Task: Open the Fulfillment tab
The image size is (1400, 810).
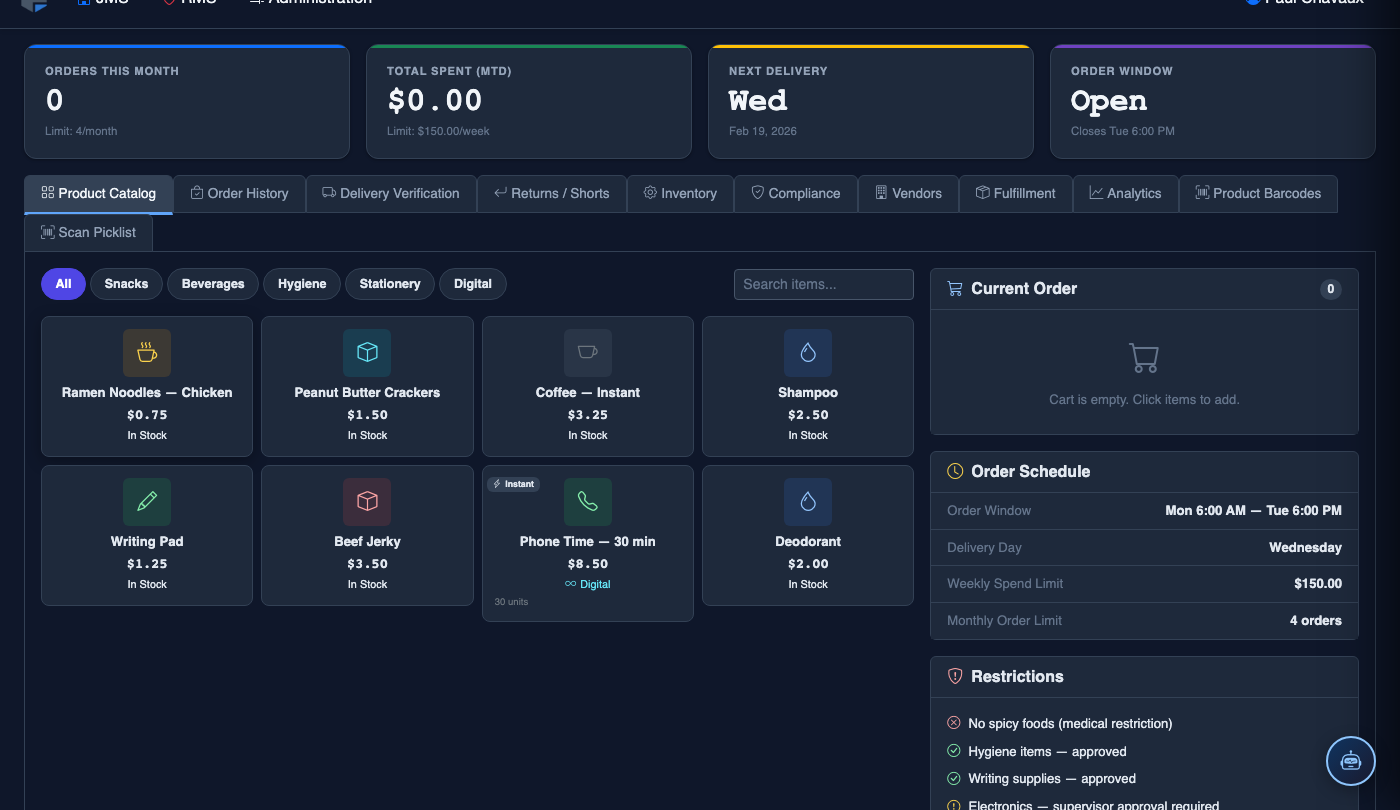Action: click(1016, 193)
